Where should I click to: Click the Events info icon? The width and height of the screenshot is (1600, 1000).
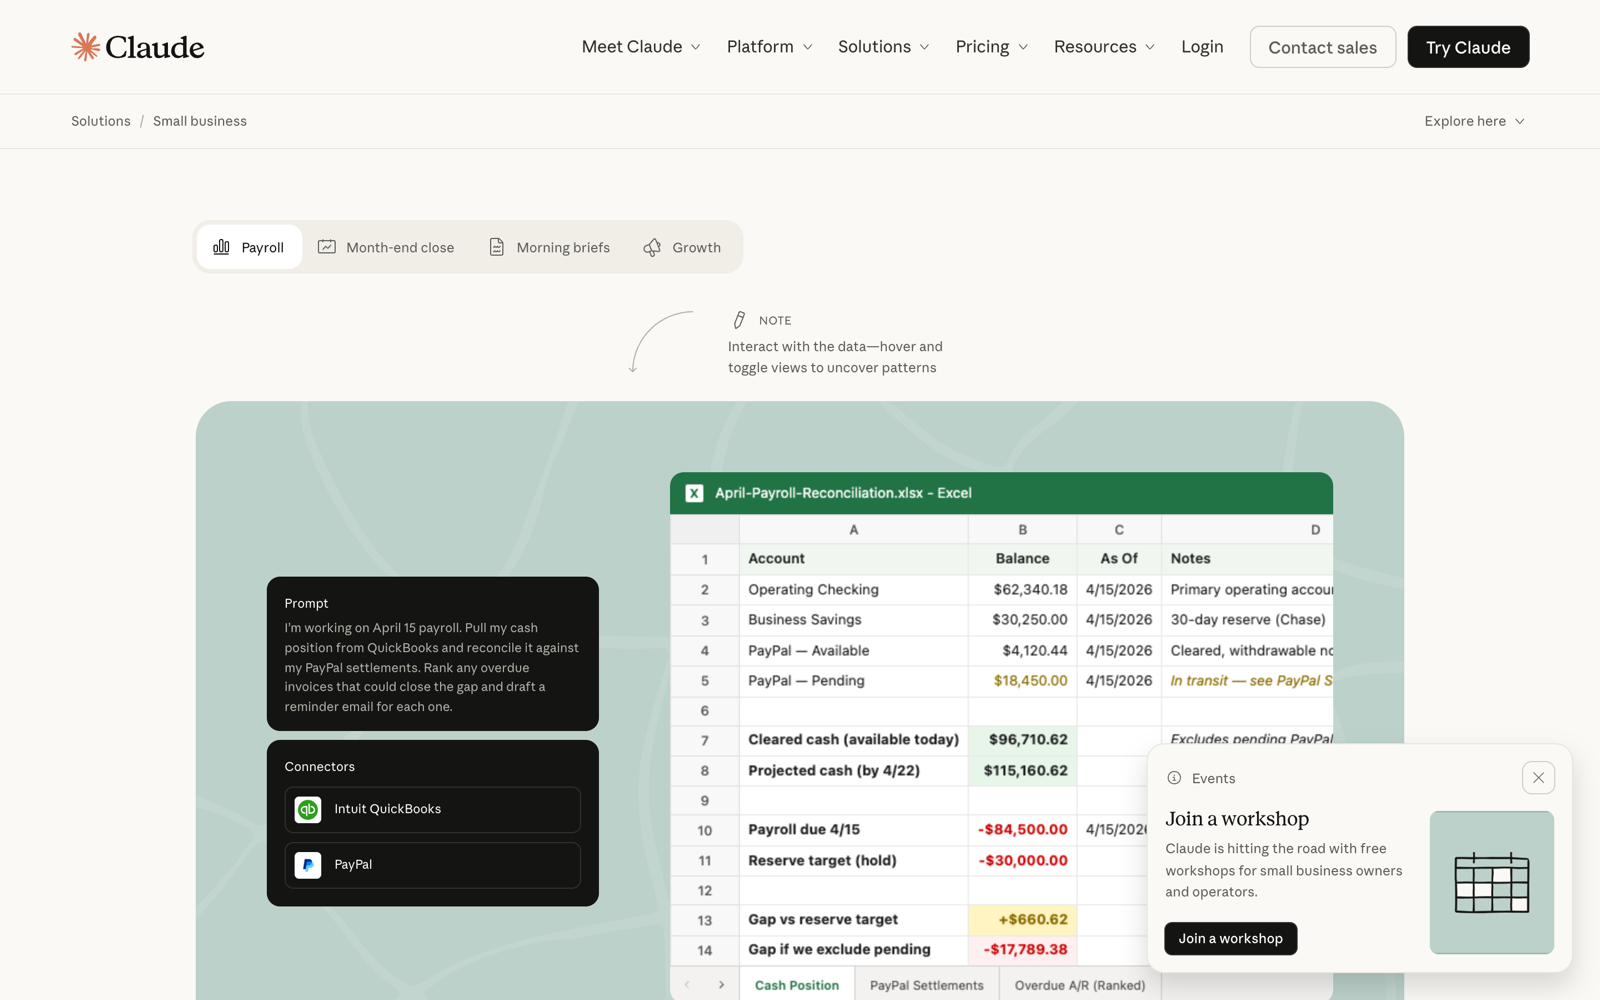[1174, 778]
